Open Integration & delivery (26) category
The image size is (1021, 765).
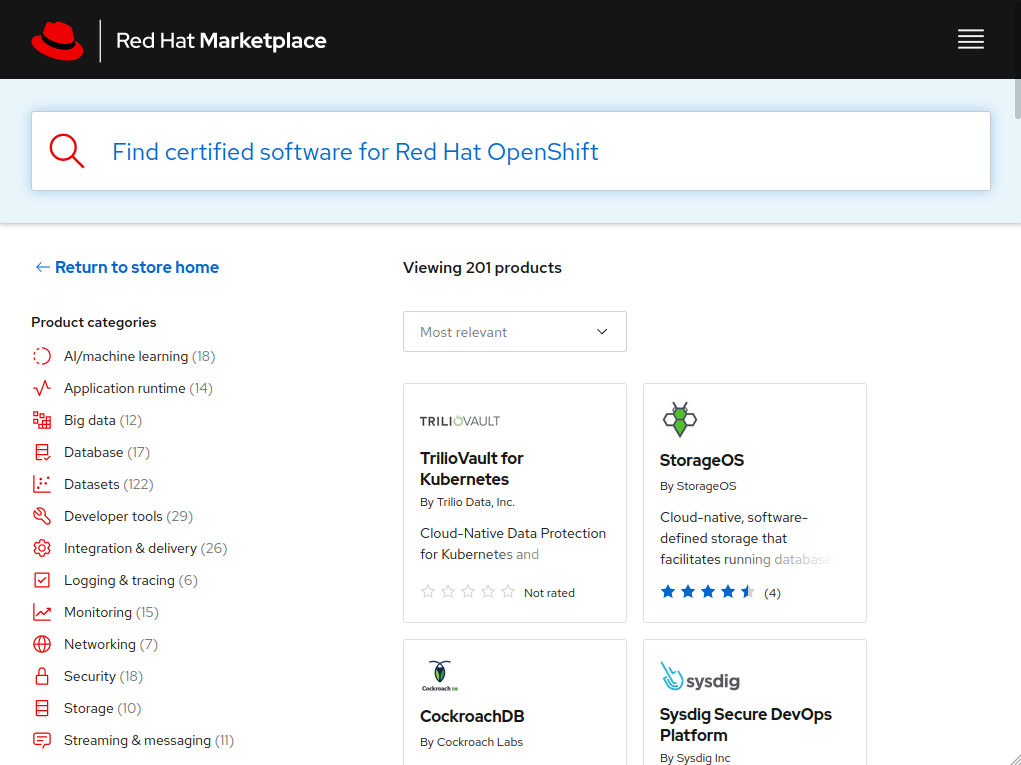click(145, 548)
